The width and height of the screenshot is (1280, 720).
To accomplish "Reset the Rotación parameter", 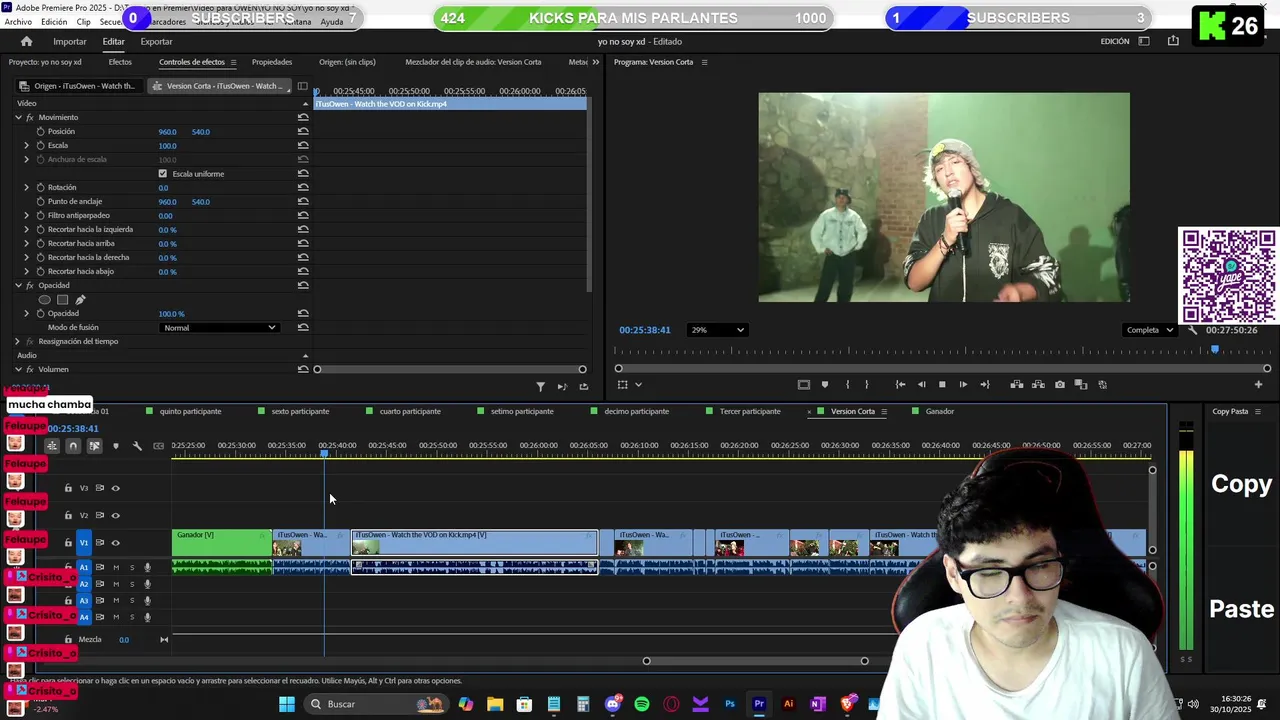I will pyautogui.click(x=303, y=187).
